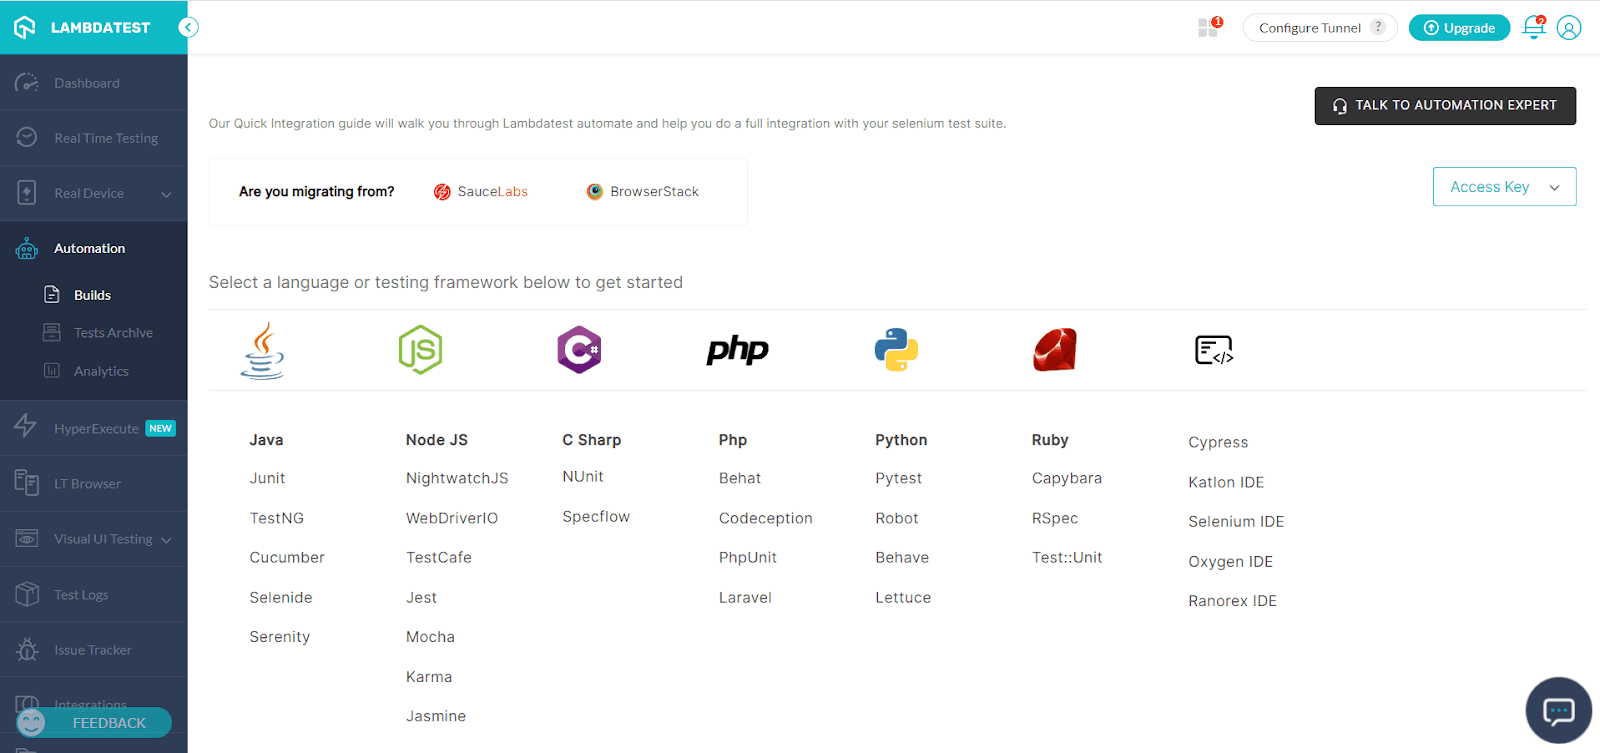The height and width of the screenshot is (753, 1600).
Task: Select the Node JS logo icon
Action: pos(420,350)
